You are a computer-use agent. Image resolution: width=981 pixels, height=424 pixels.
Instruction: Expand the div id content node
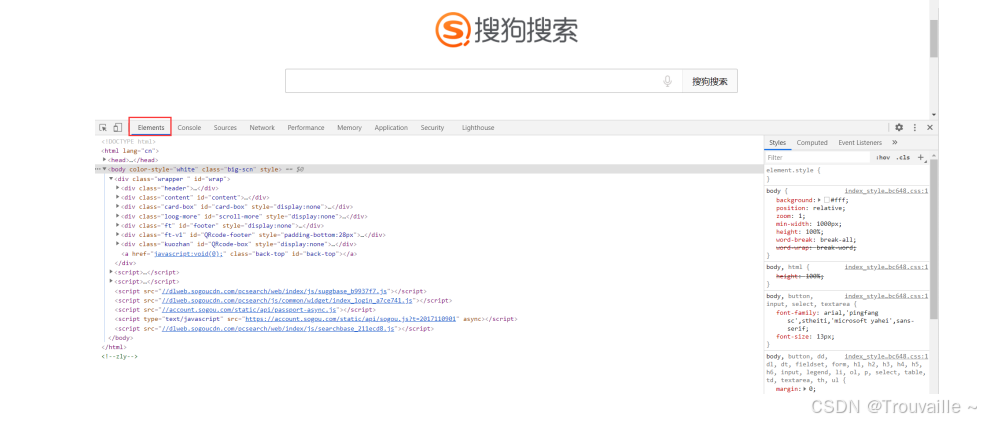[x=118, y=198]
